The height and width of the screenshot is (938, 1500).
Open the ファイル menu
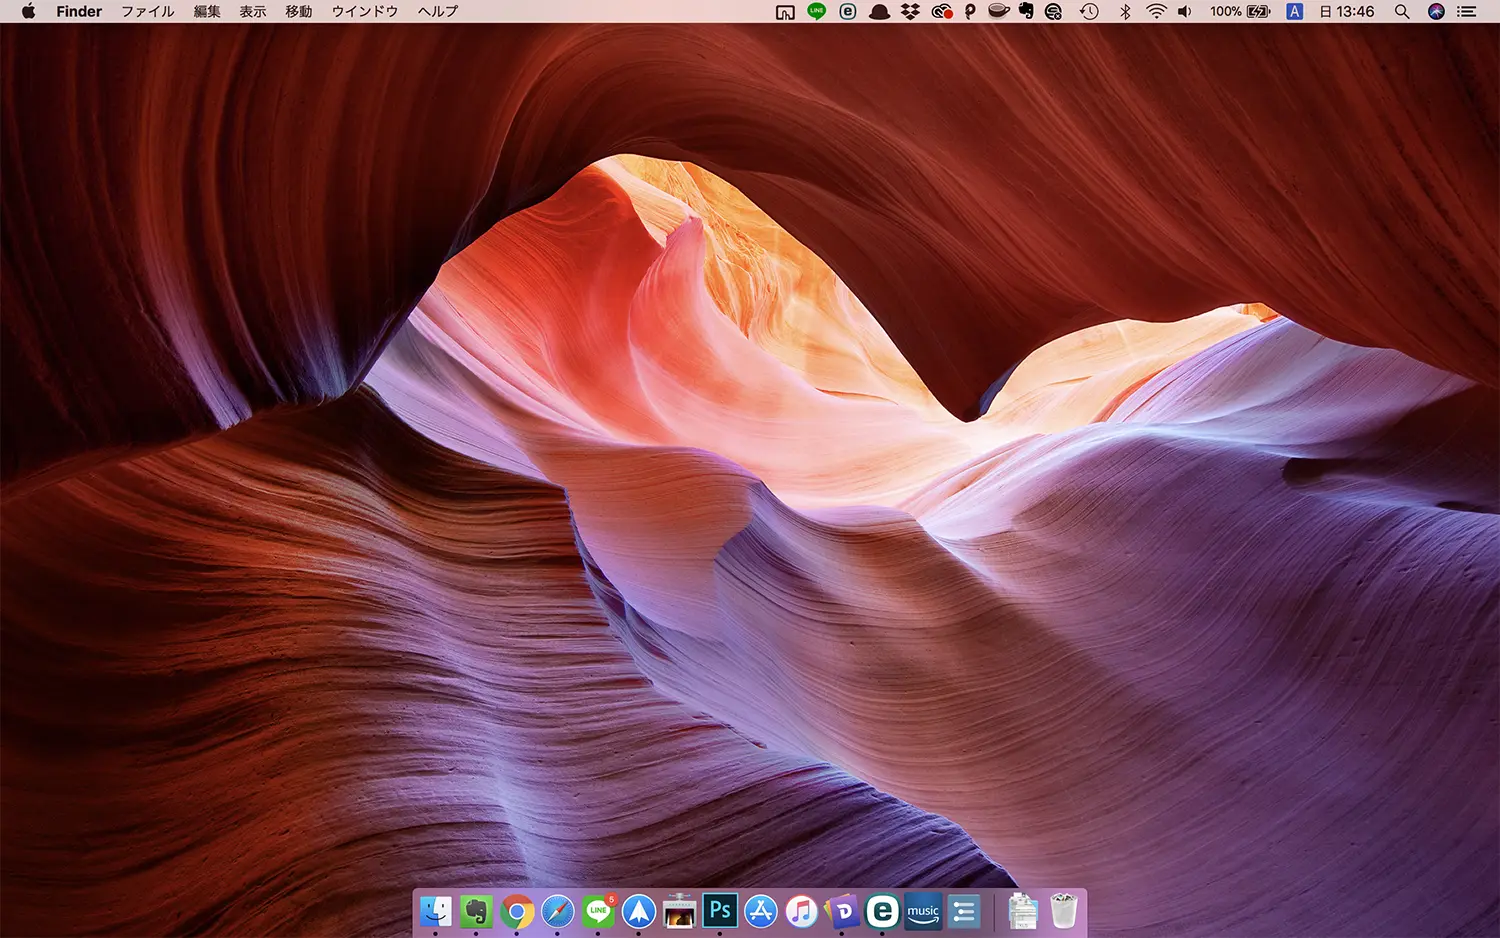(x=148, y=12)
